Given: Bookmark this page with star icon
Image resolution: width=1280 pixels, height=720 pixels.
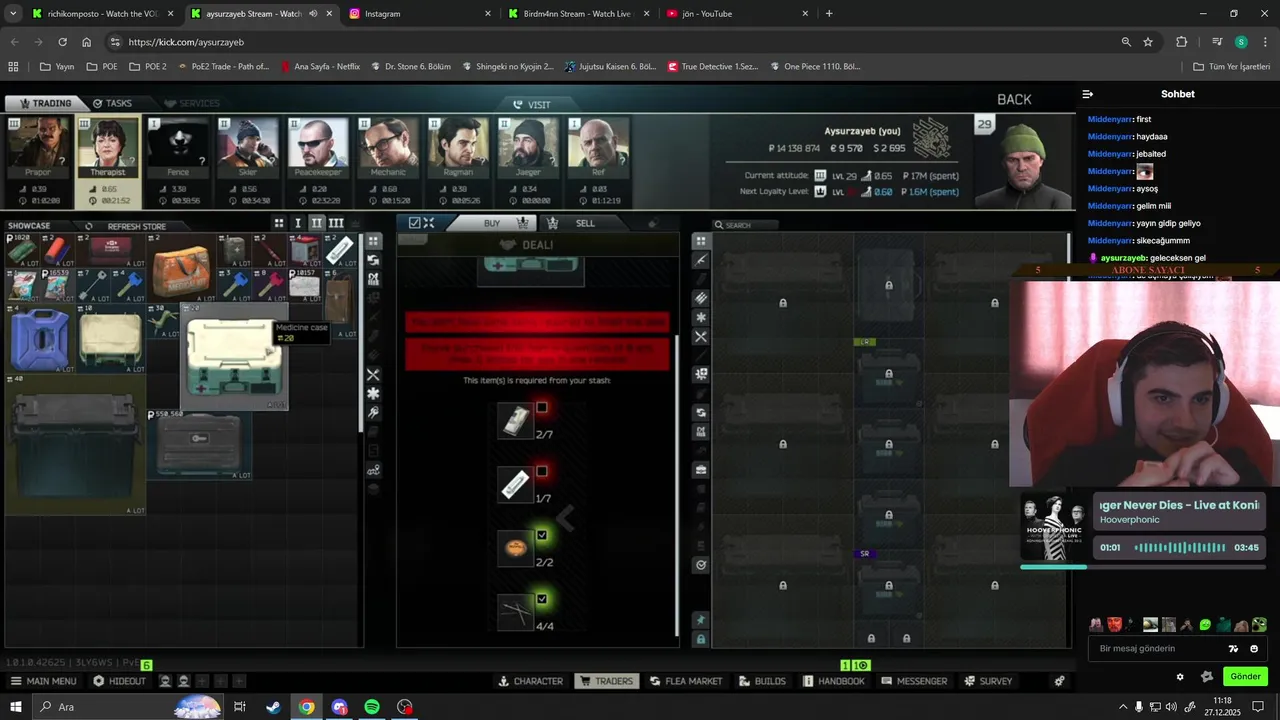Looking at the screenshot, I should click(x=1148, y=42).
